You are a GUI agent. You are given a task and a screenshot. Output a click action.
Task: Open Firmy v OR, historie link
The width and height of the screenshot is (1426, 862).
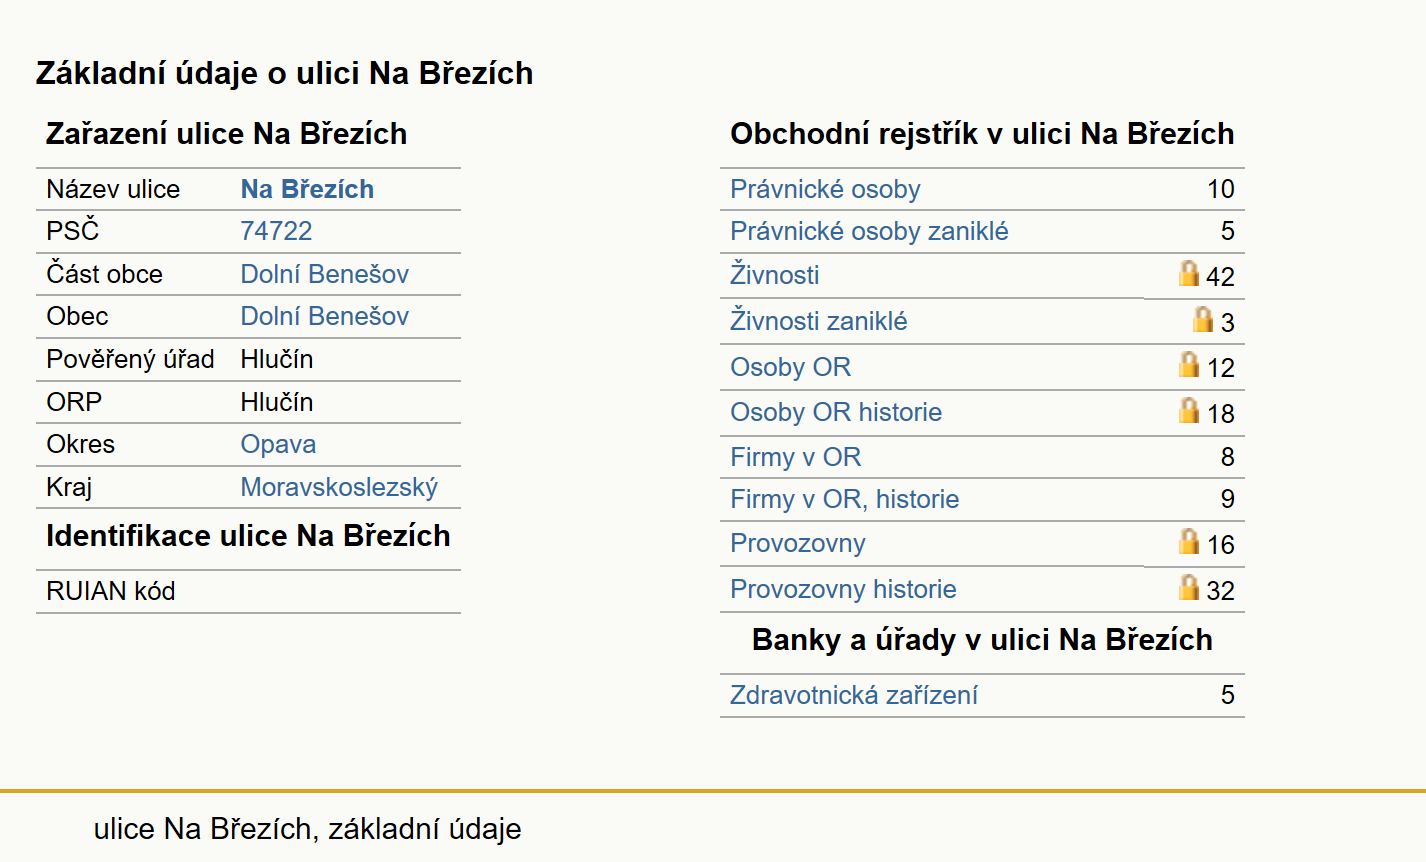[844, 499]
